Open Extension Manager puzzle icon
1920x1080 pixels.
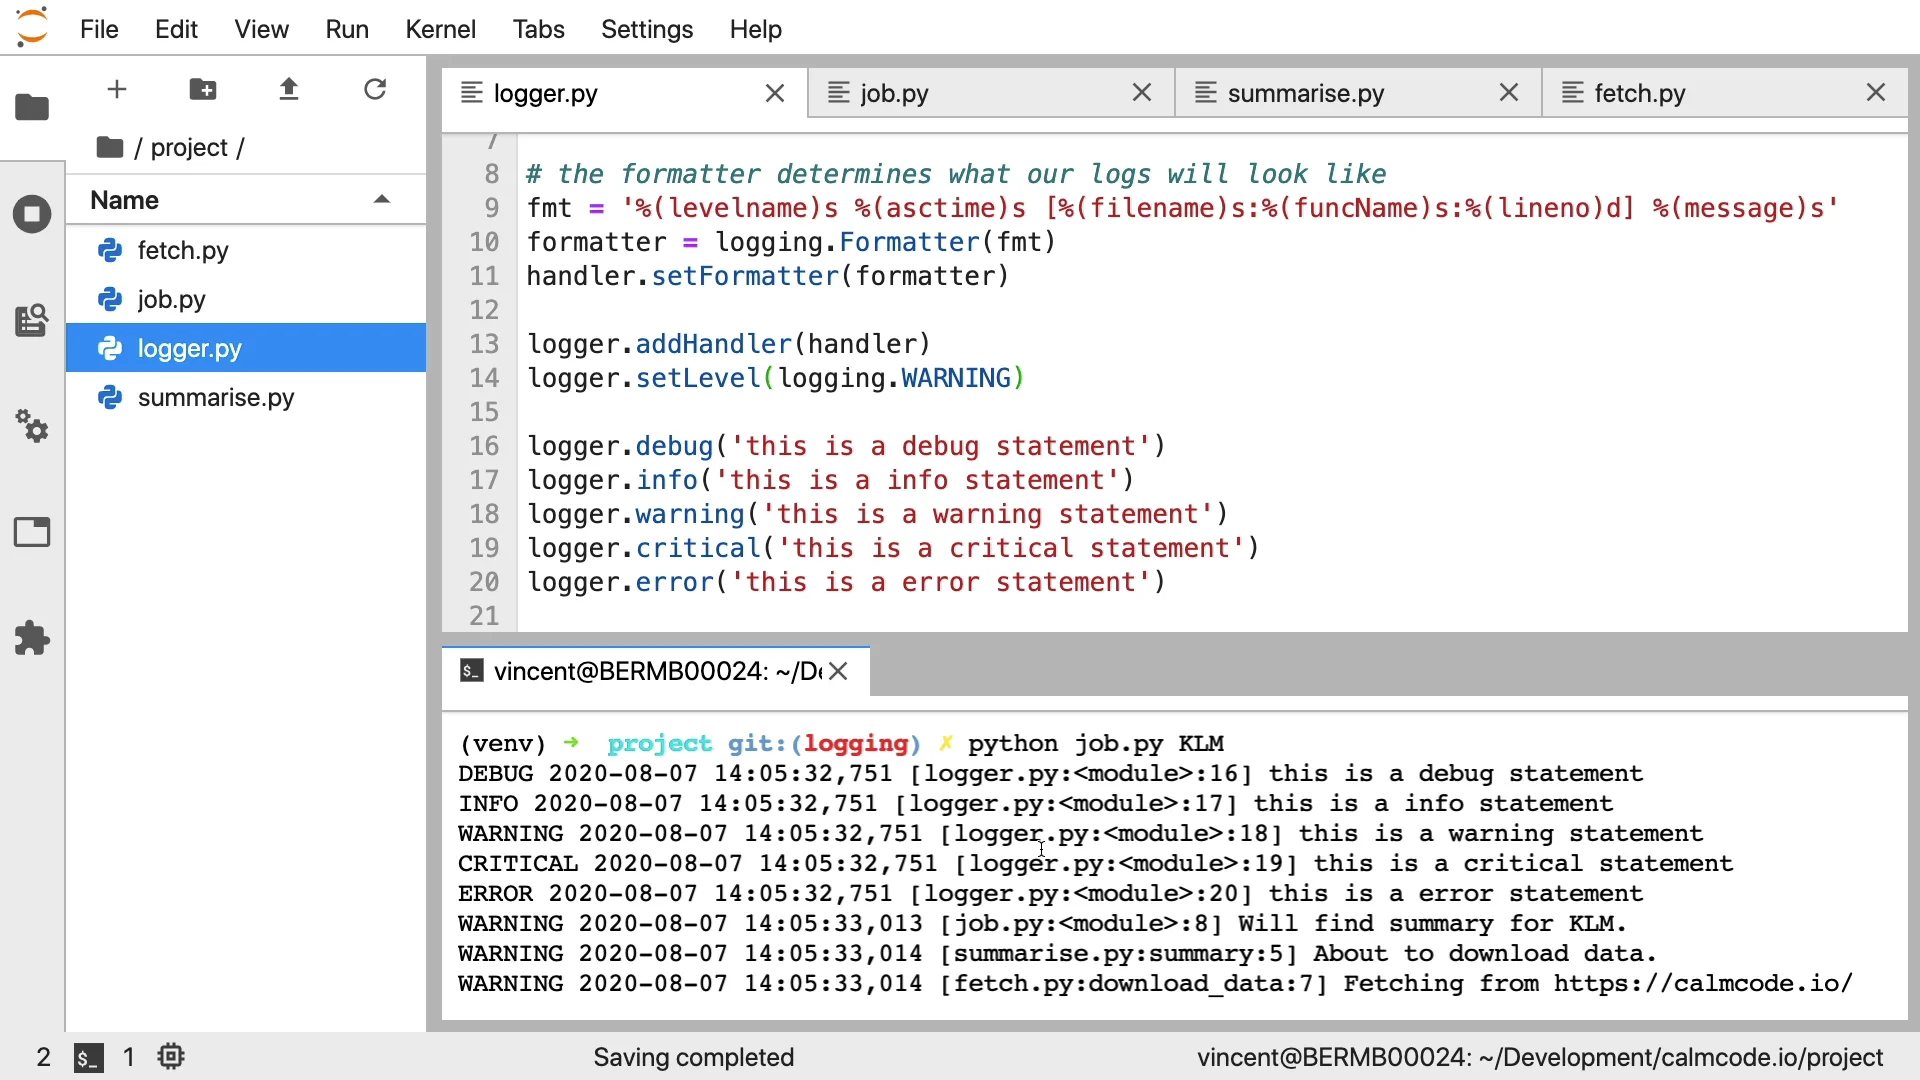(32, 638)
